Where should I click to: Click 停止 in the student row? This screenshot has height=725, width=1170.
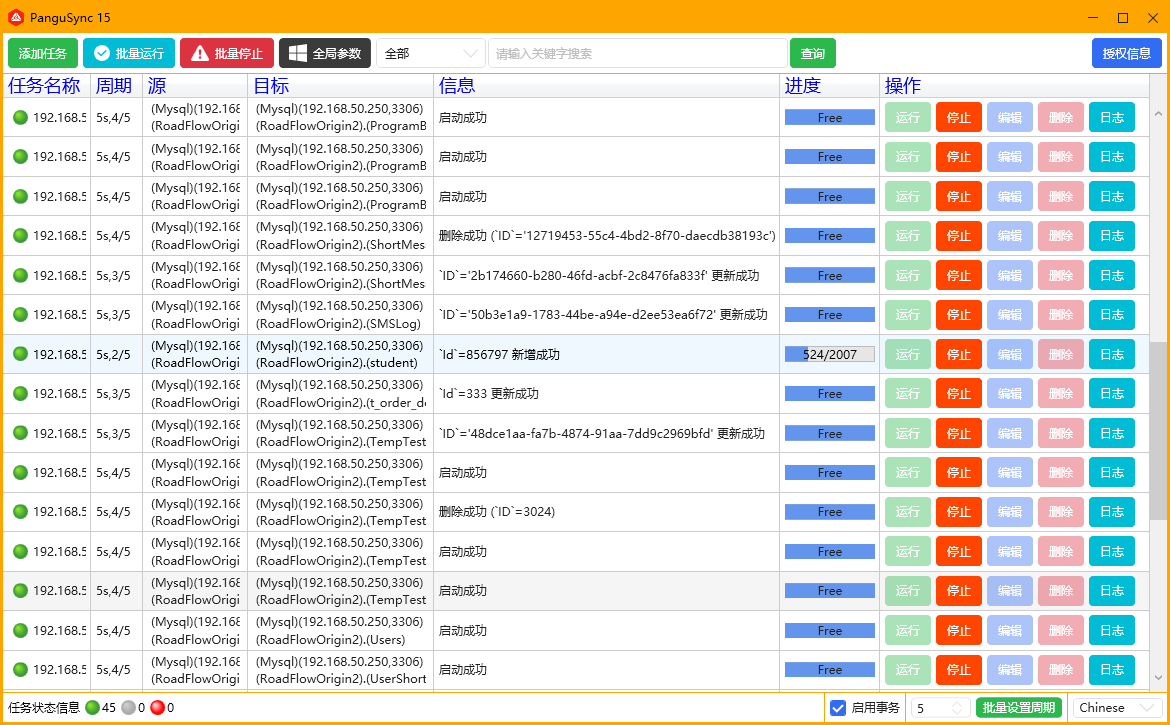[x=959, y=354]
